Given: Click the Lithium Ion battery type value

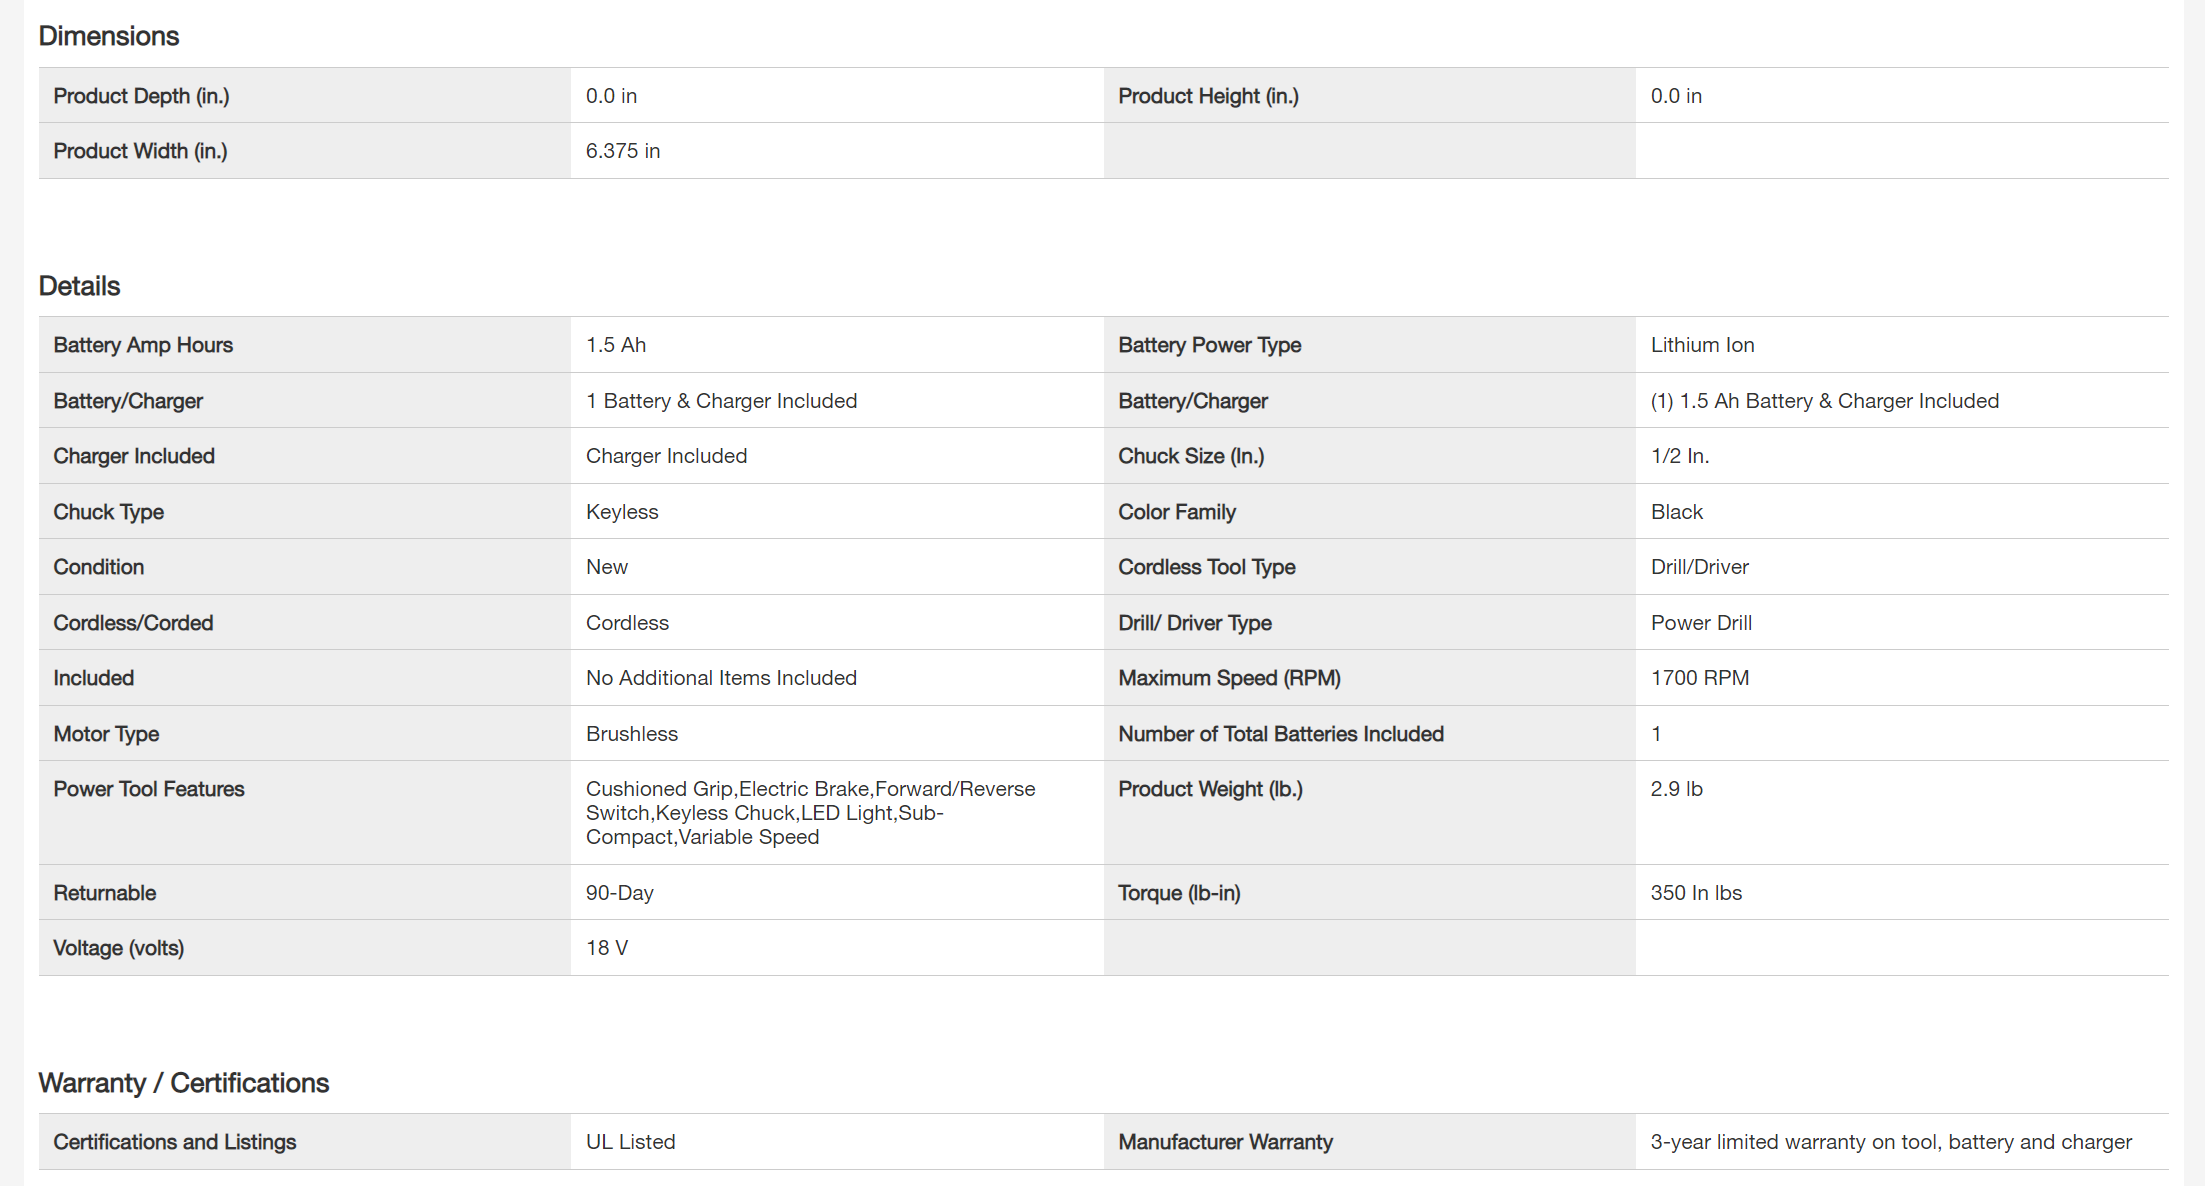Looking at the screenshot, I should [1702, 345].
